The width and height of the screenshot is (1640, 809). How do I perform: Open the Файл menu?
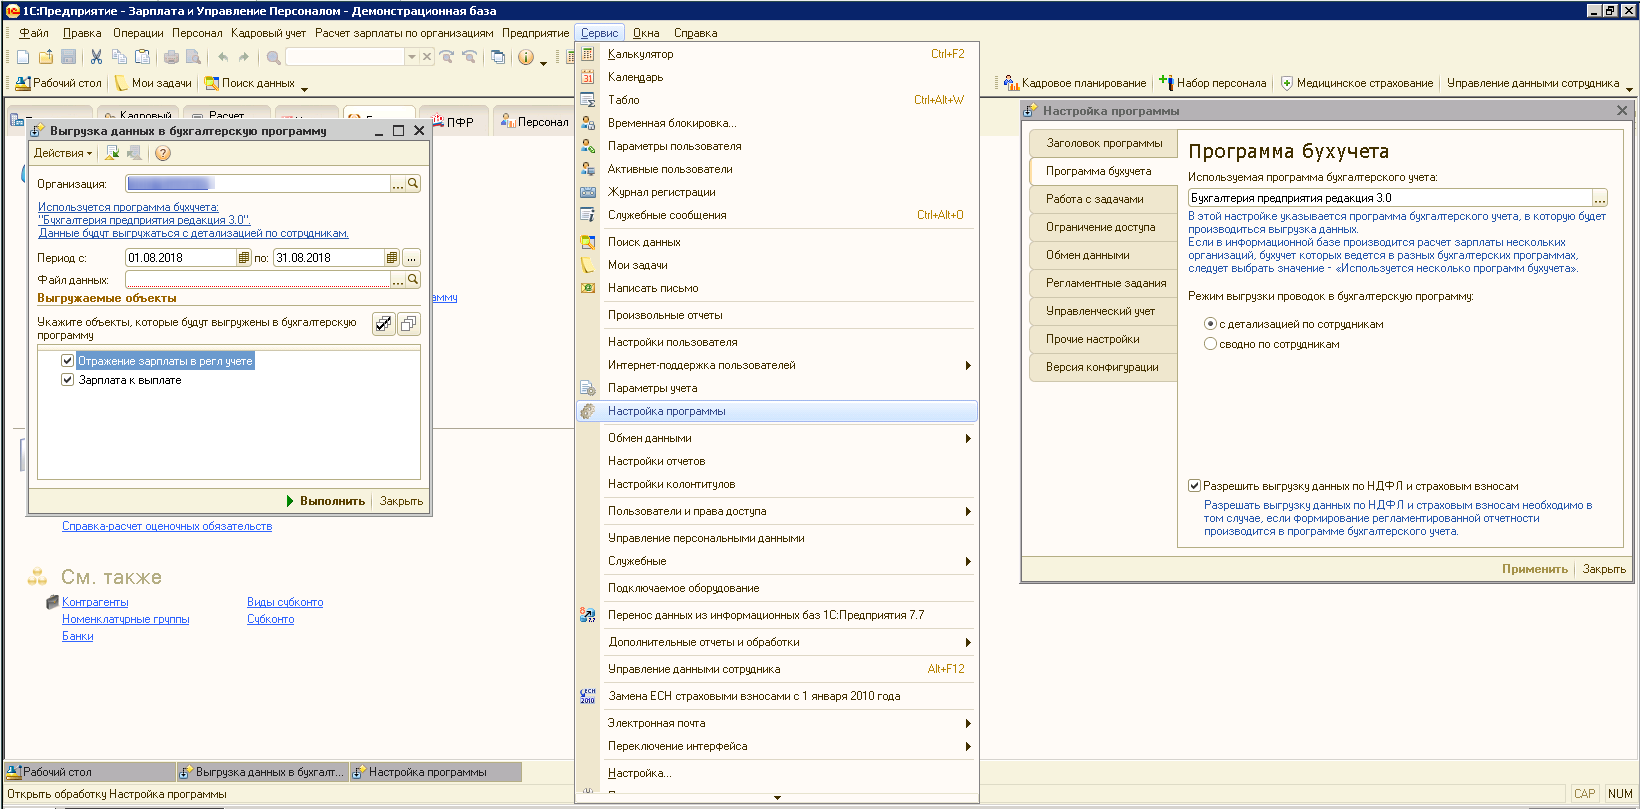(33, 33)
